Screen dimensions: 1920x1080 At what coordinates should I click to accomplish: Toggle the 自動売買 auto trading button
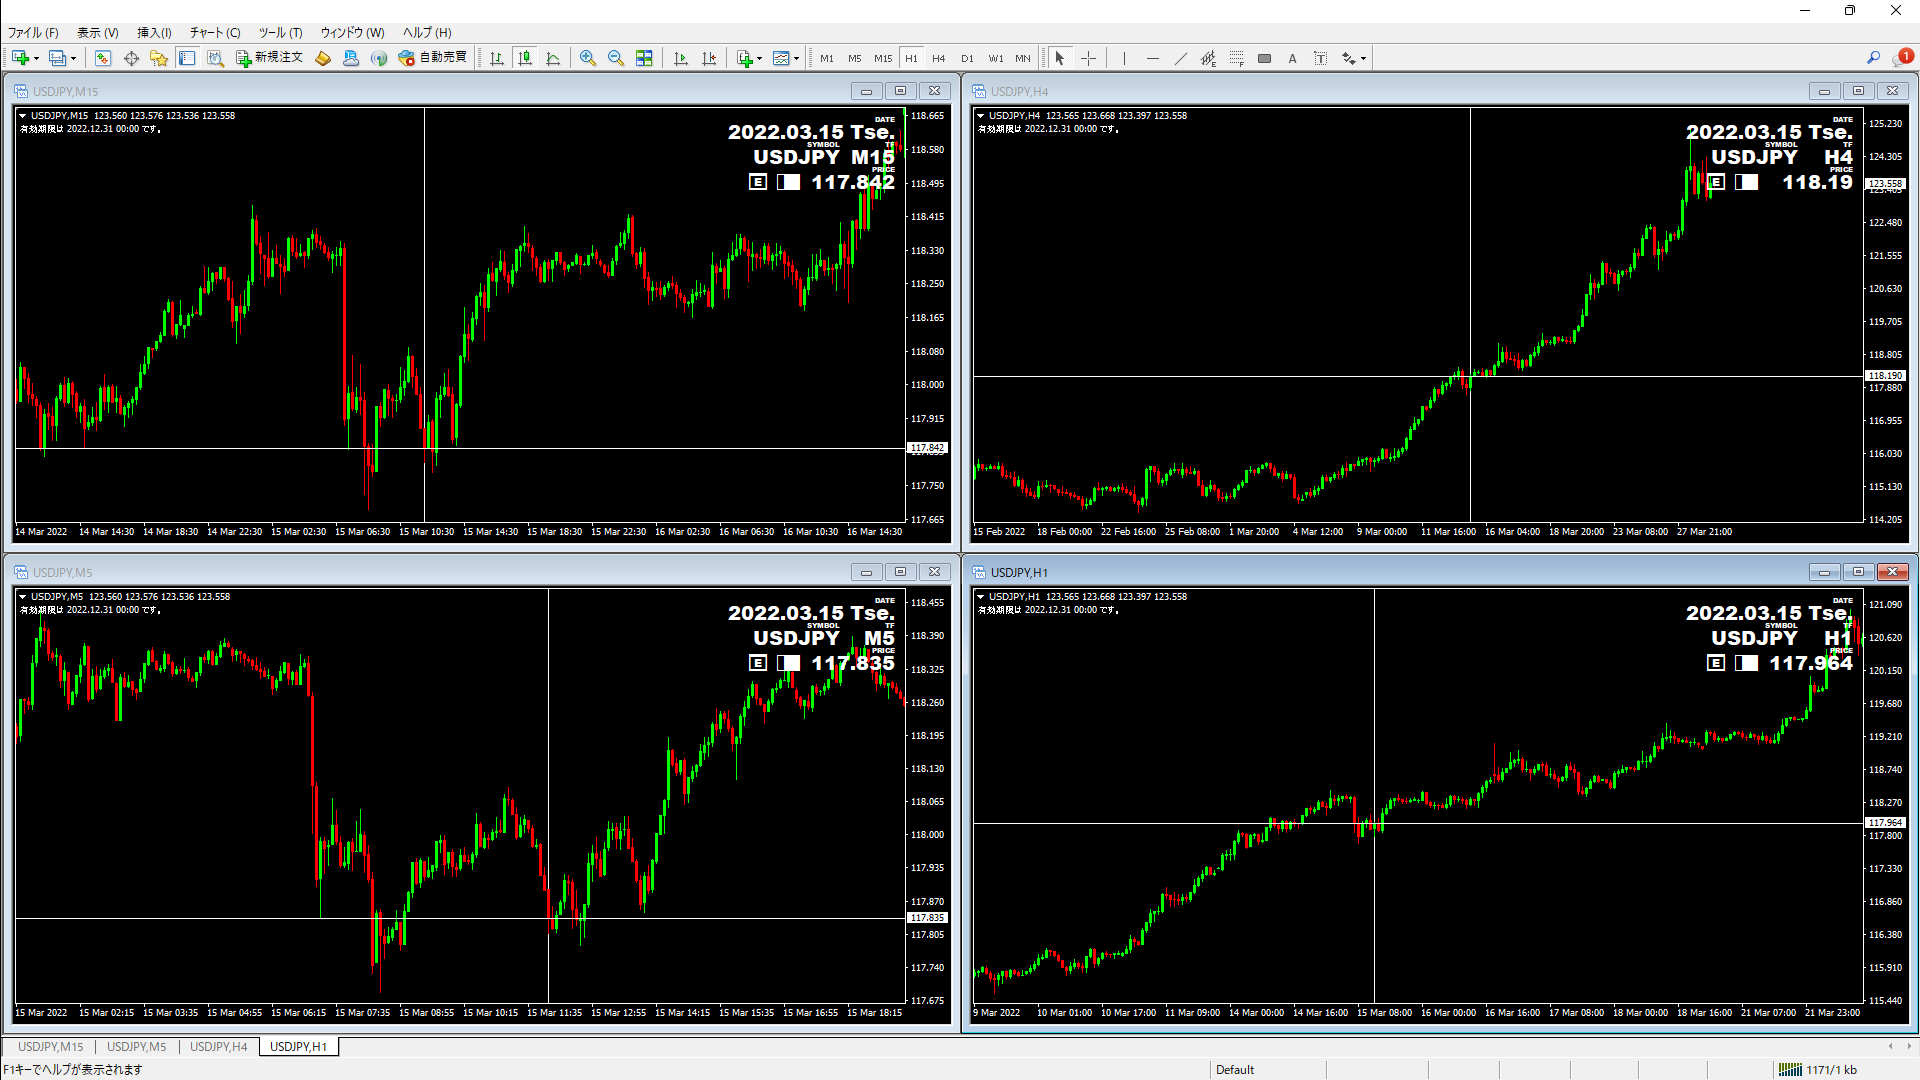pyautogui.click(x=433, y=58)
